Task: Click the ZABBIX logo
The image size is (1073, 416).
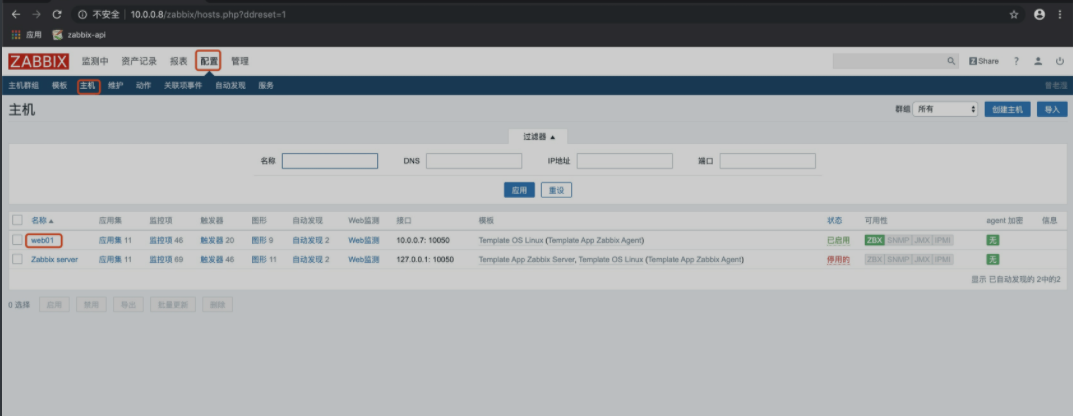Action: (39, 62)
